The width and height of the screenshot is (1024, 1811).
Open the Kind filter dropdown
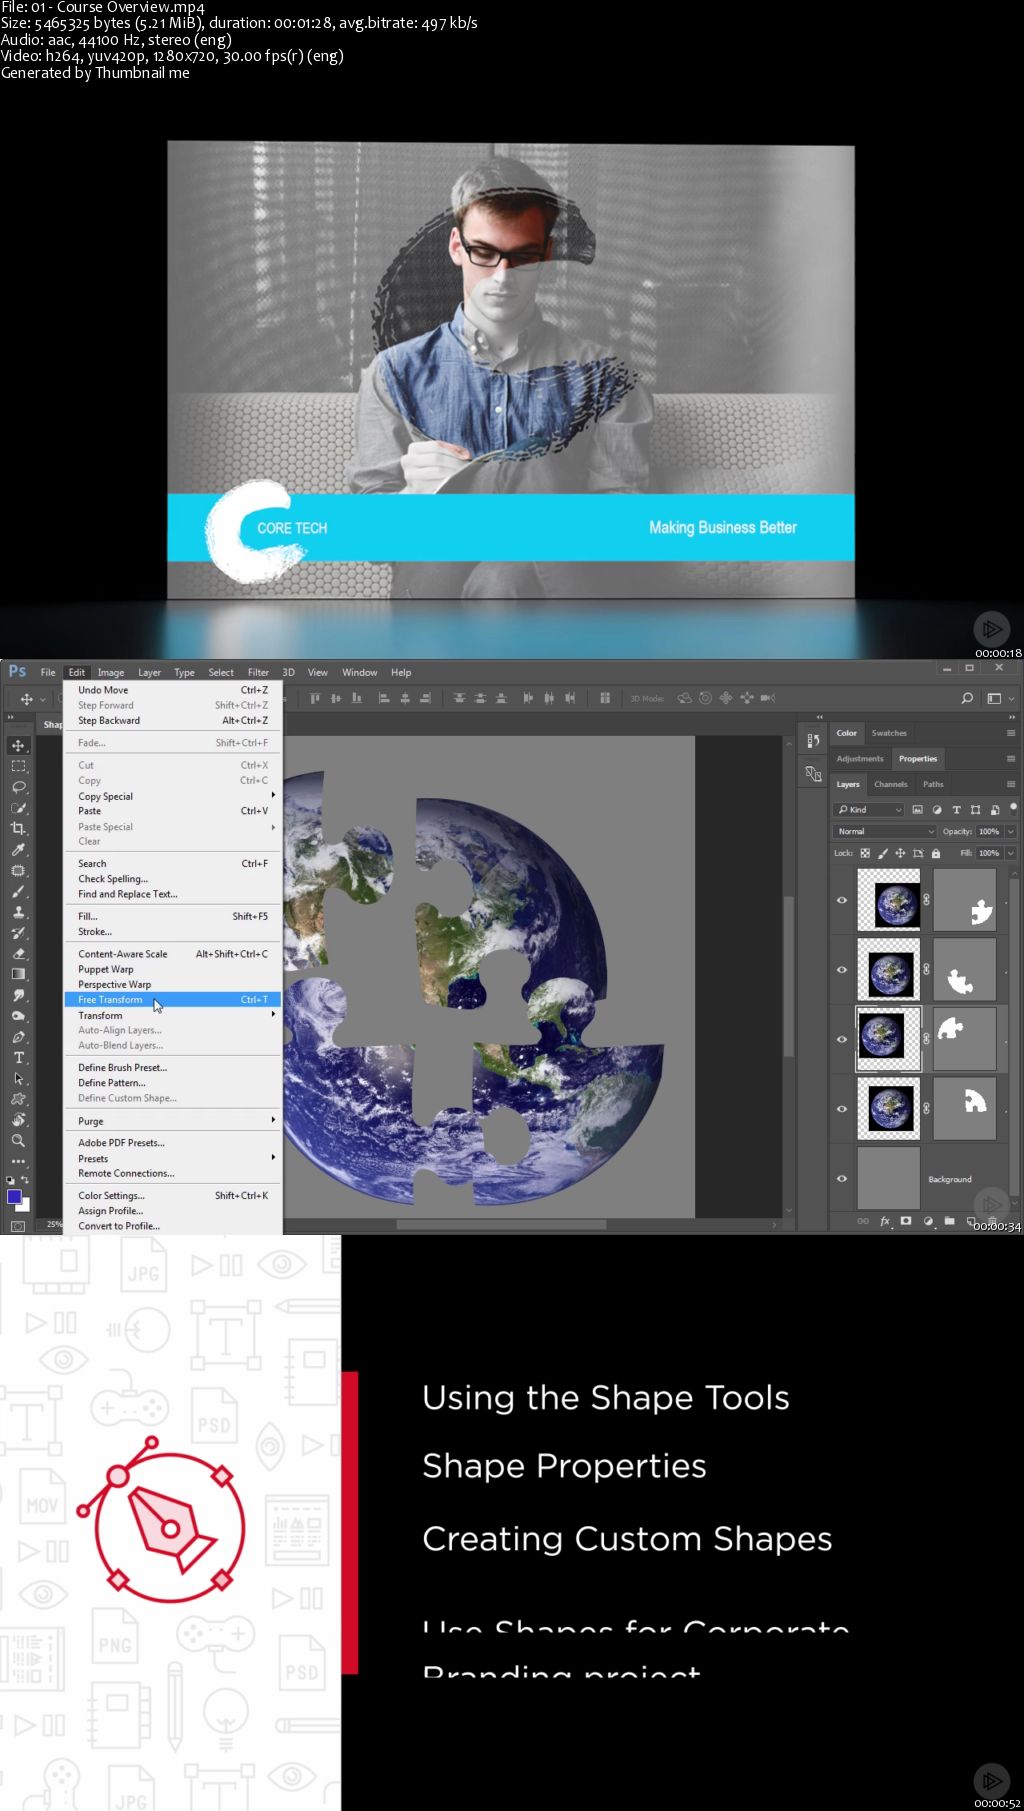(869, 810)
